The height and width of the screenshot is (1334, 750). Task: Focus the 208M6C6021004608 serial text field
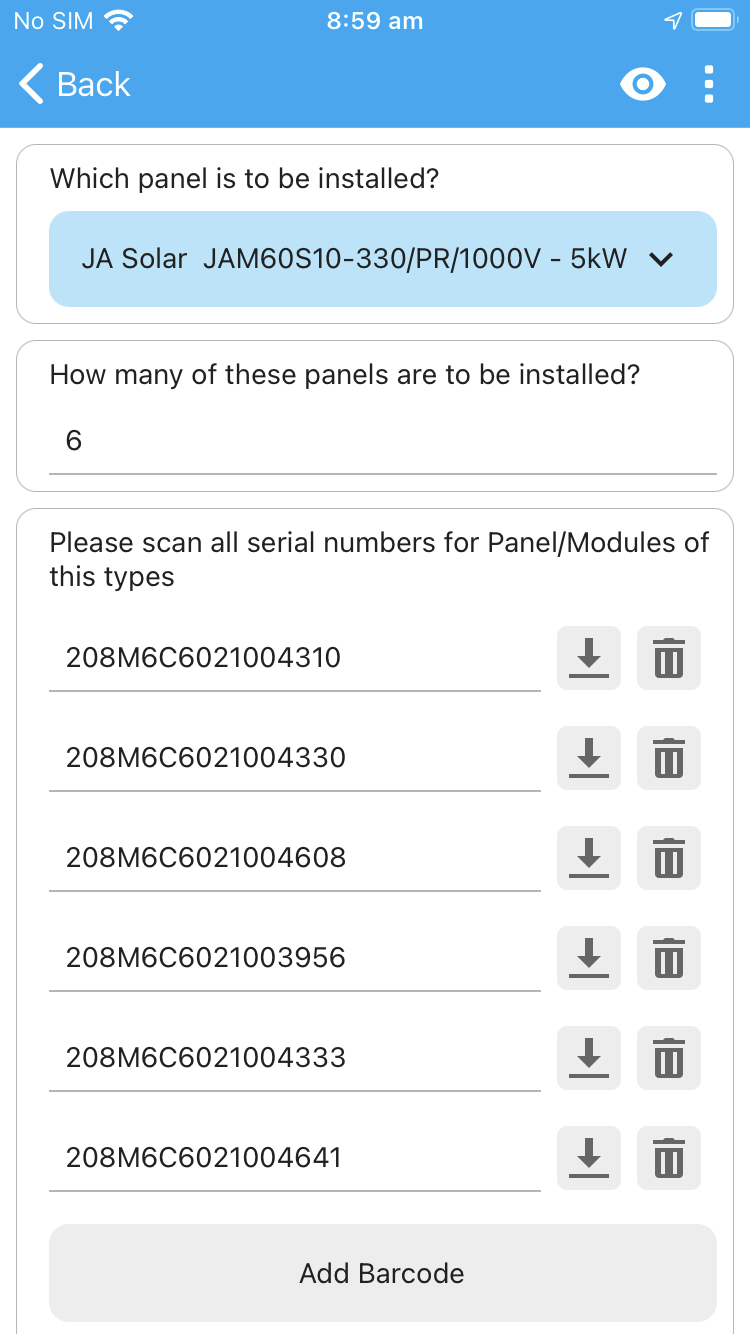point(295,858)
